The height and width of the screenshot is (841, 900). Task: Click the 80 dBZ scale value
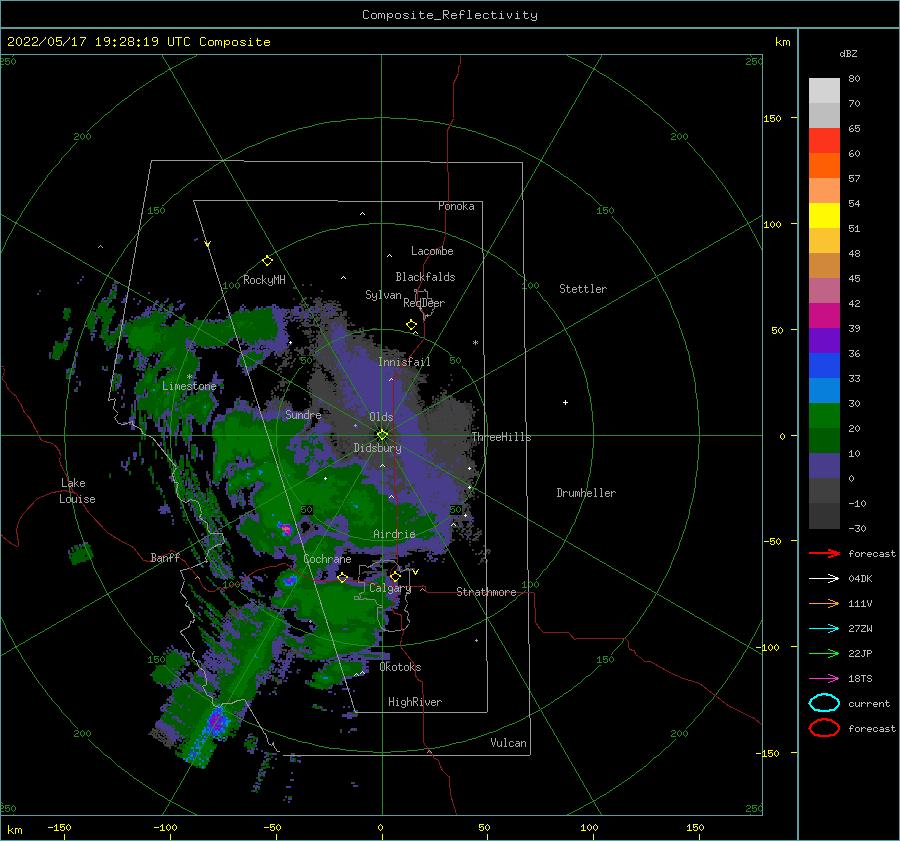[x=854, y=79]
